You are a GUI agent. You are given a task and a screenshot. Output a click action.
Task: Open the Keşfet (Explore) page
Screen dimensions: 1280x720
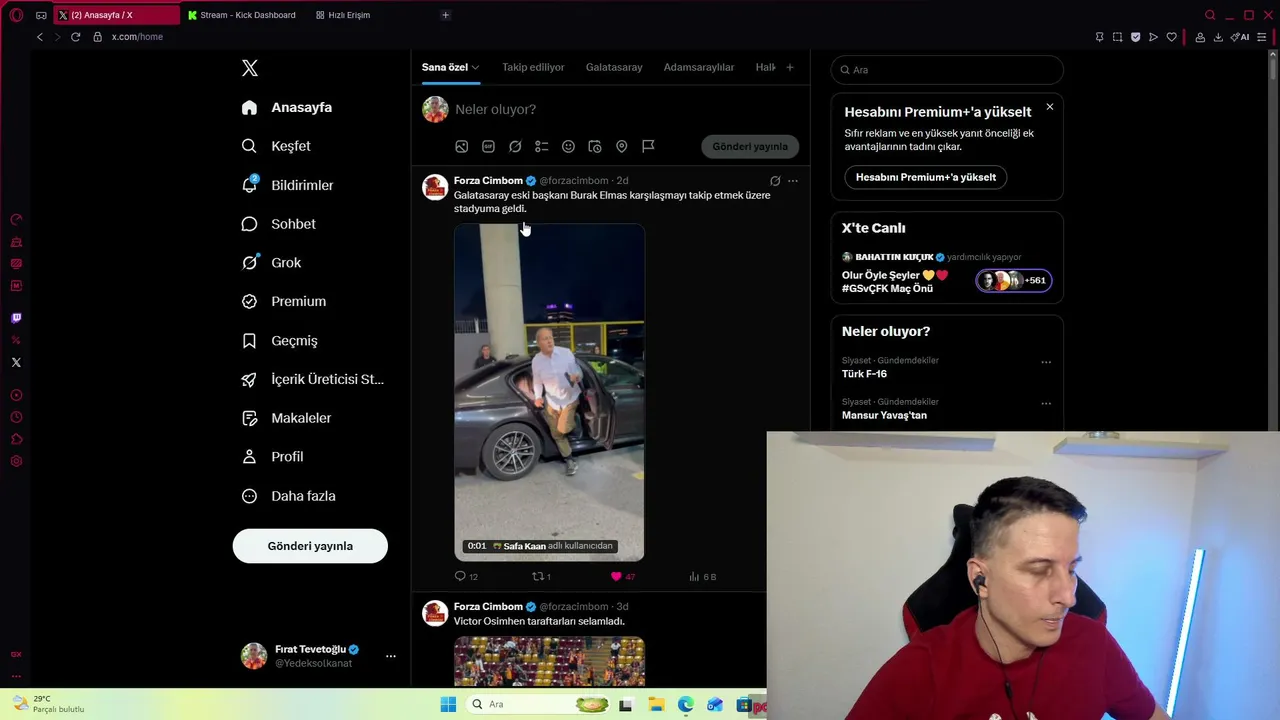[x=276, y=146]
